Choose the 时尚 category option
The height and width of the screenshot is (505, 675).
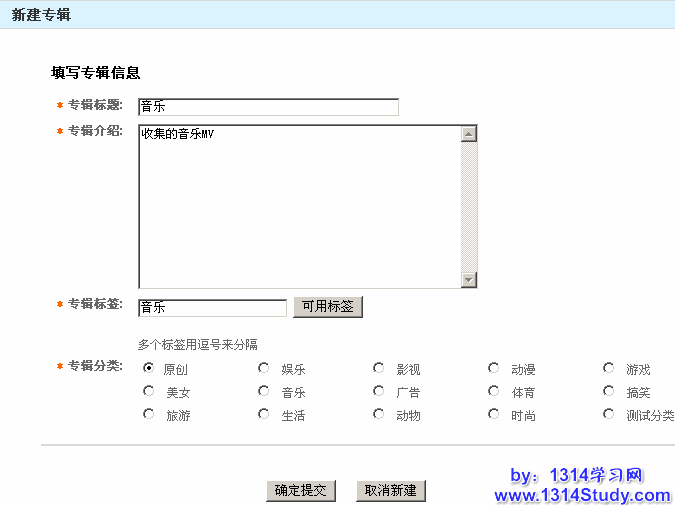pyautogui.click(x=494, y=414)
